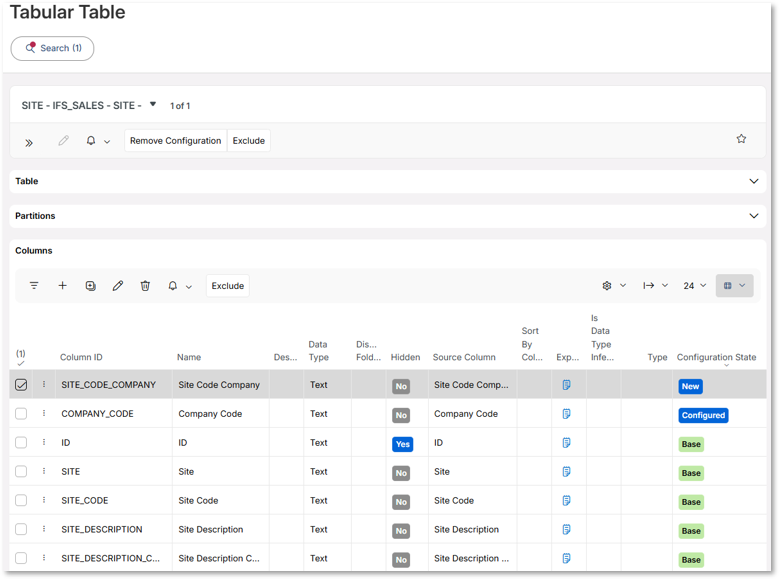The image size is (780, 580).
Task: Open the Columns list filter icon
Action: coord(34,286)
